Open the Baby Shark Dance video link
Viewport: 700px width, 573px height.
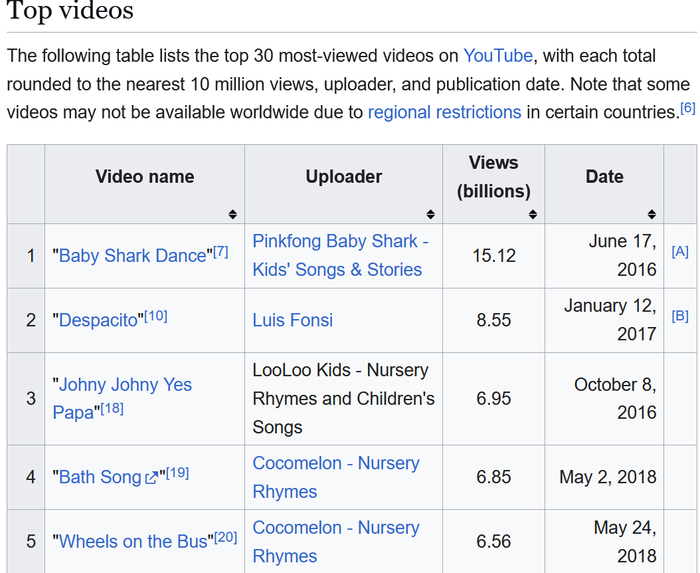point(132,256)
